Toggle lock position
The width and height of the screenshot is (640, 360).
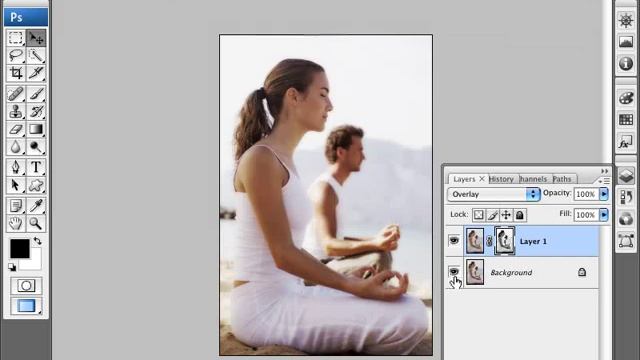pyautogui.click(x=506, y=215)
